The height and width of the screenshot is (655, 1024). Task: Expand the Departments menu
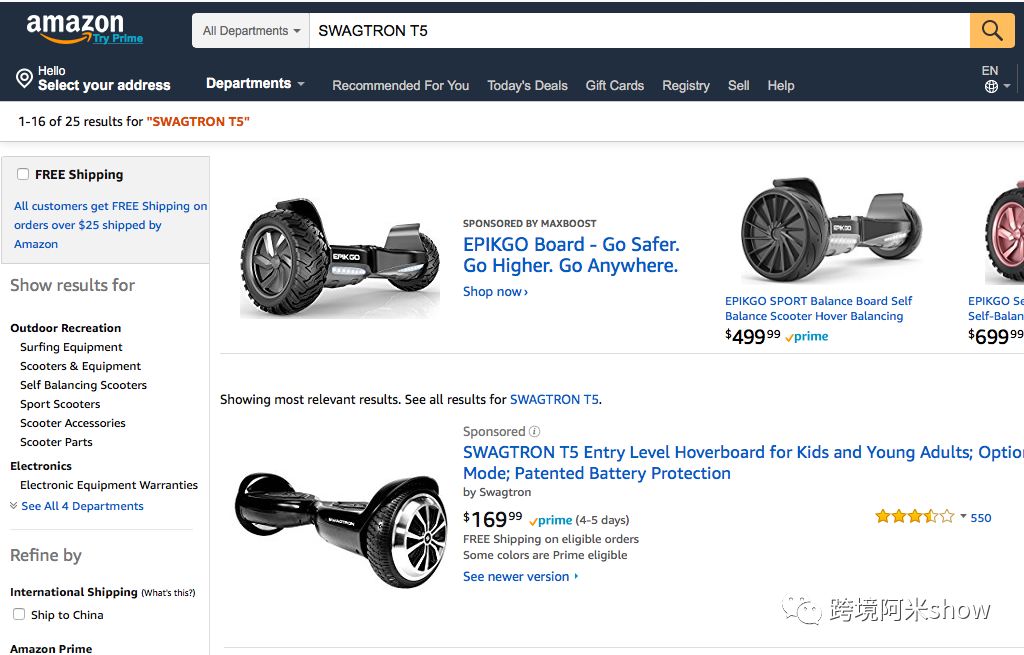(x=255, y=84)
